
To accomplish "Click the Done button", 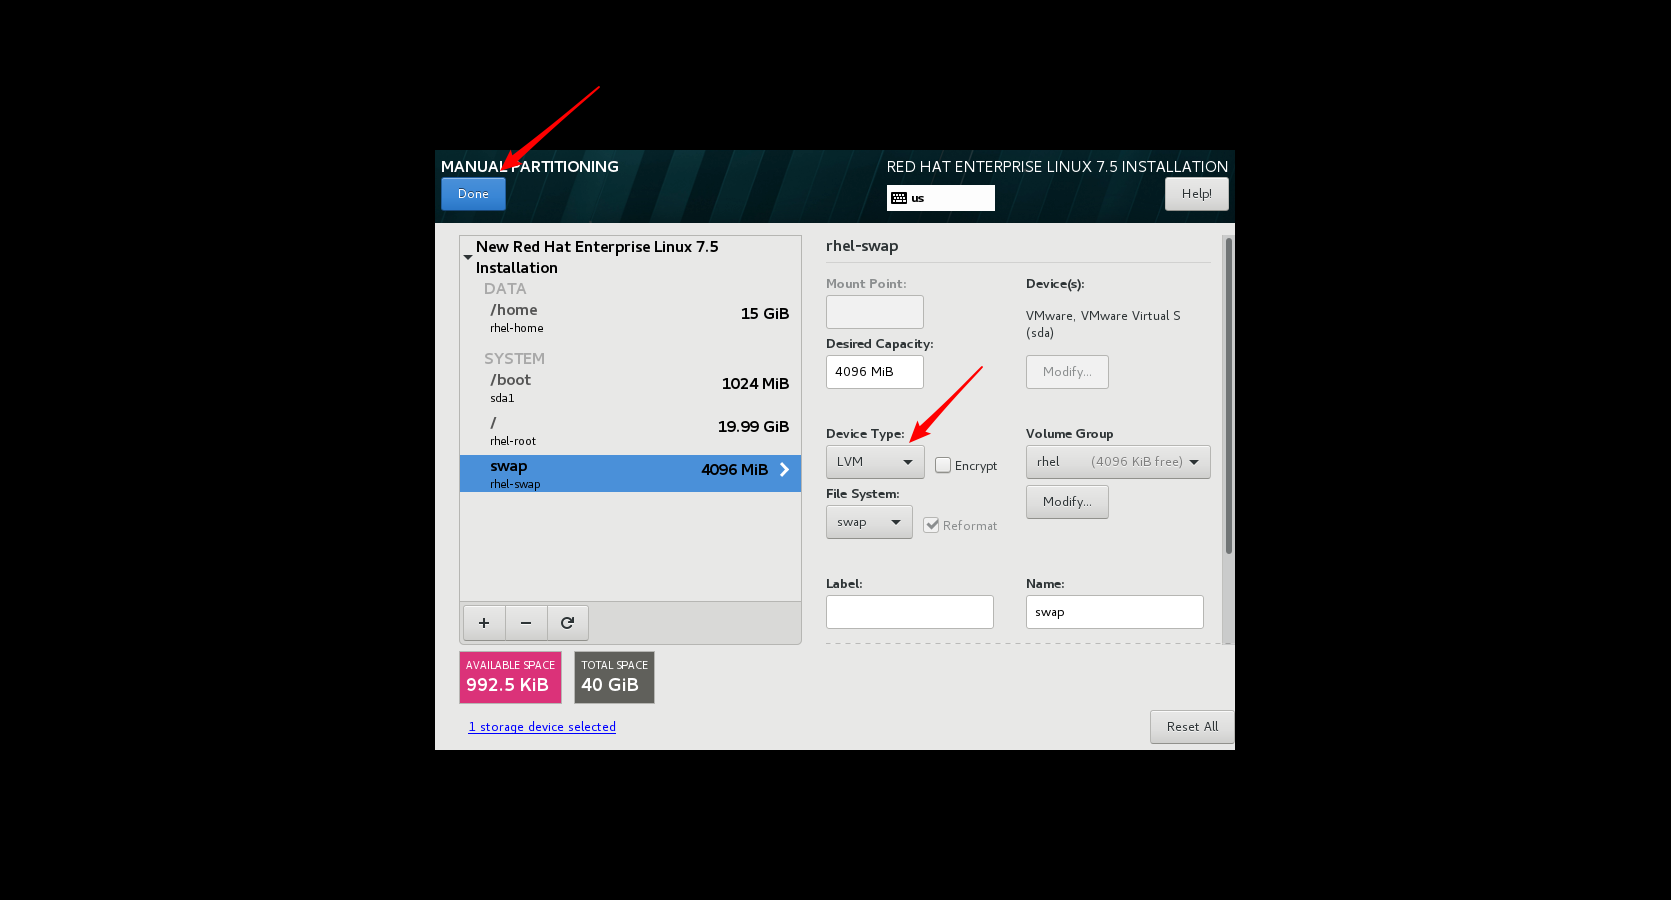I will pyautogui.click(x=473, y=194).
